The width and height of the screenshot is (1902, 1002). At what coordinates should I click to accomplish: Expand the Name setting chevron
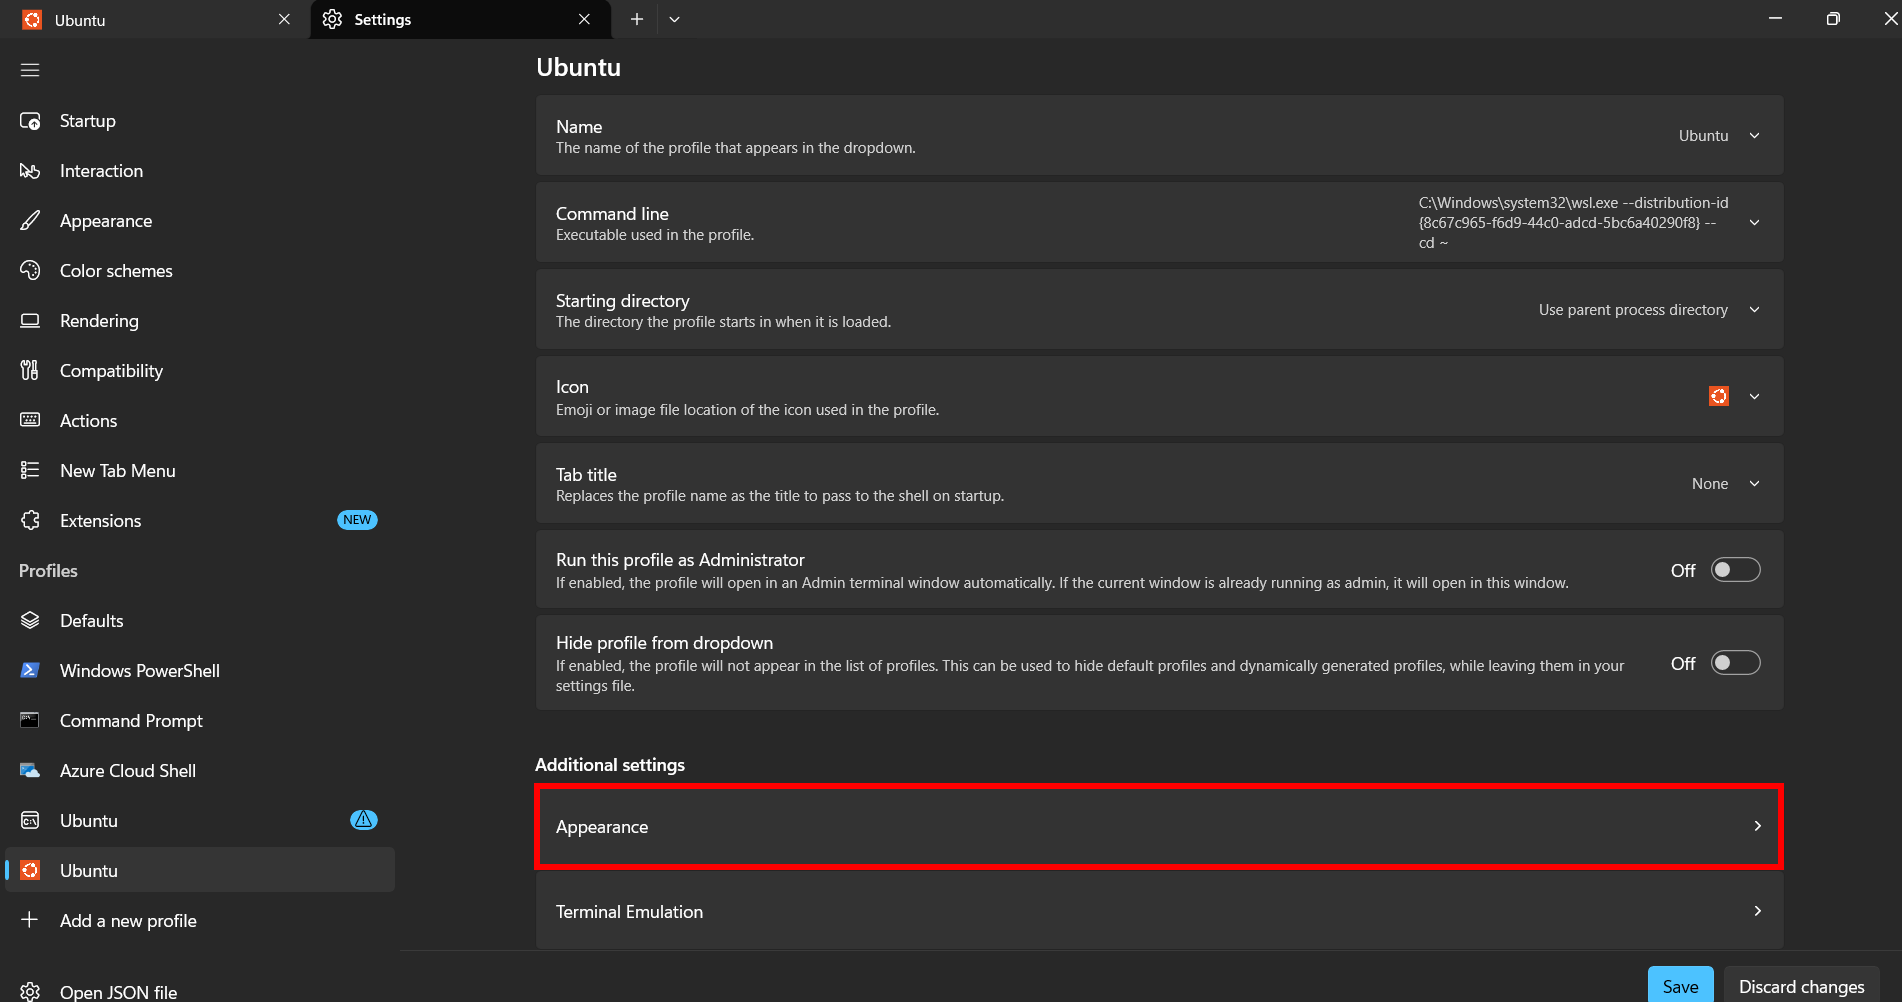(1754, 136)
